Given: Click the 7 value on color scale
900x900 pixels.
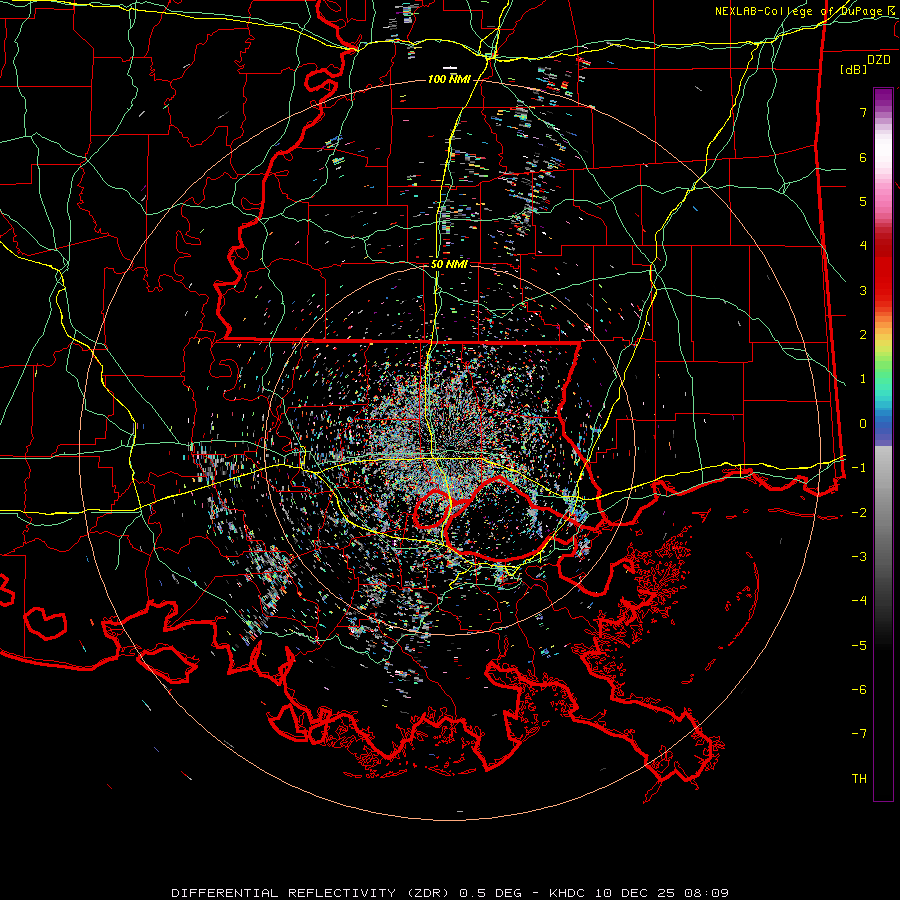Looking at the screenshot, I should (x=863, y=112).
